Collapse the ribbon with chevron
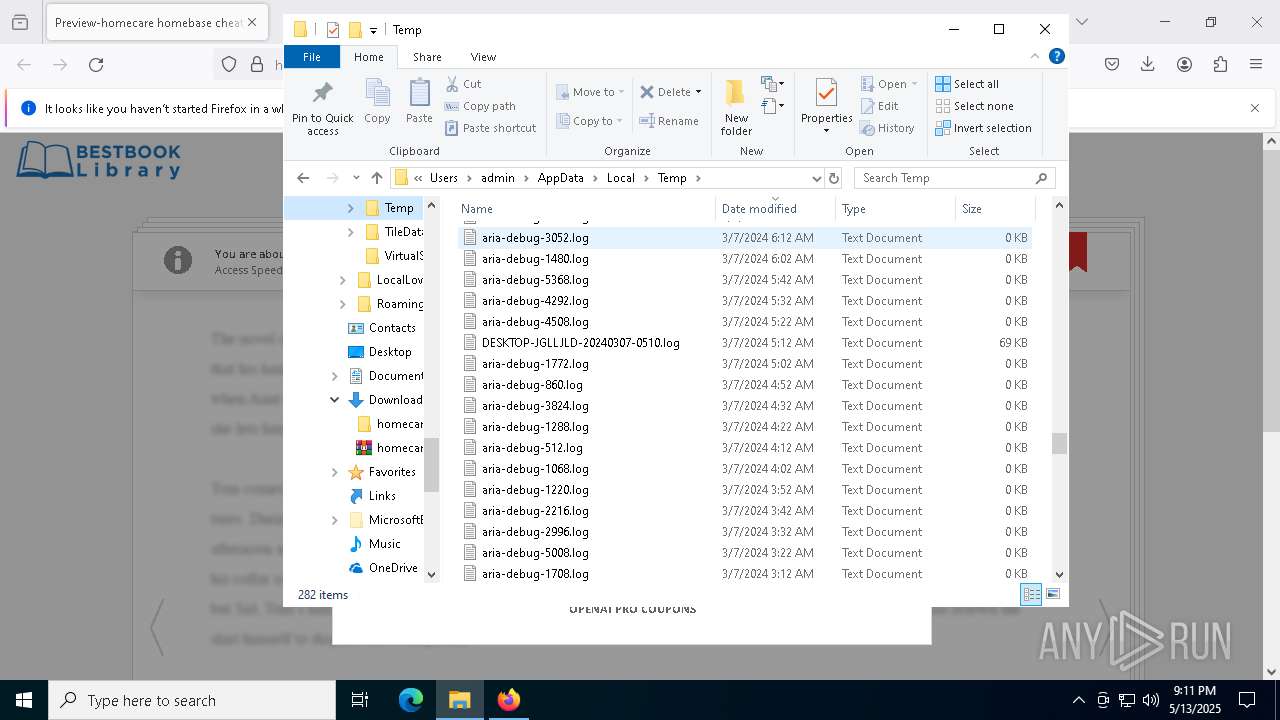The width and height of the screenshot is (1280, 720). coord(1035,57)
